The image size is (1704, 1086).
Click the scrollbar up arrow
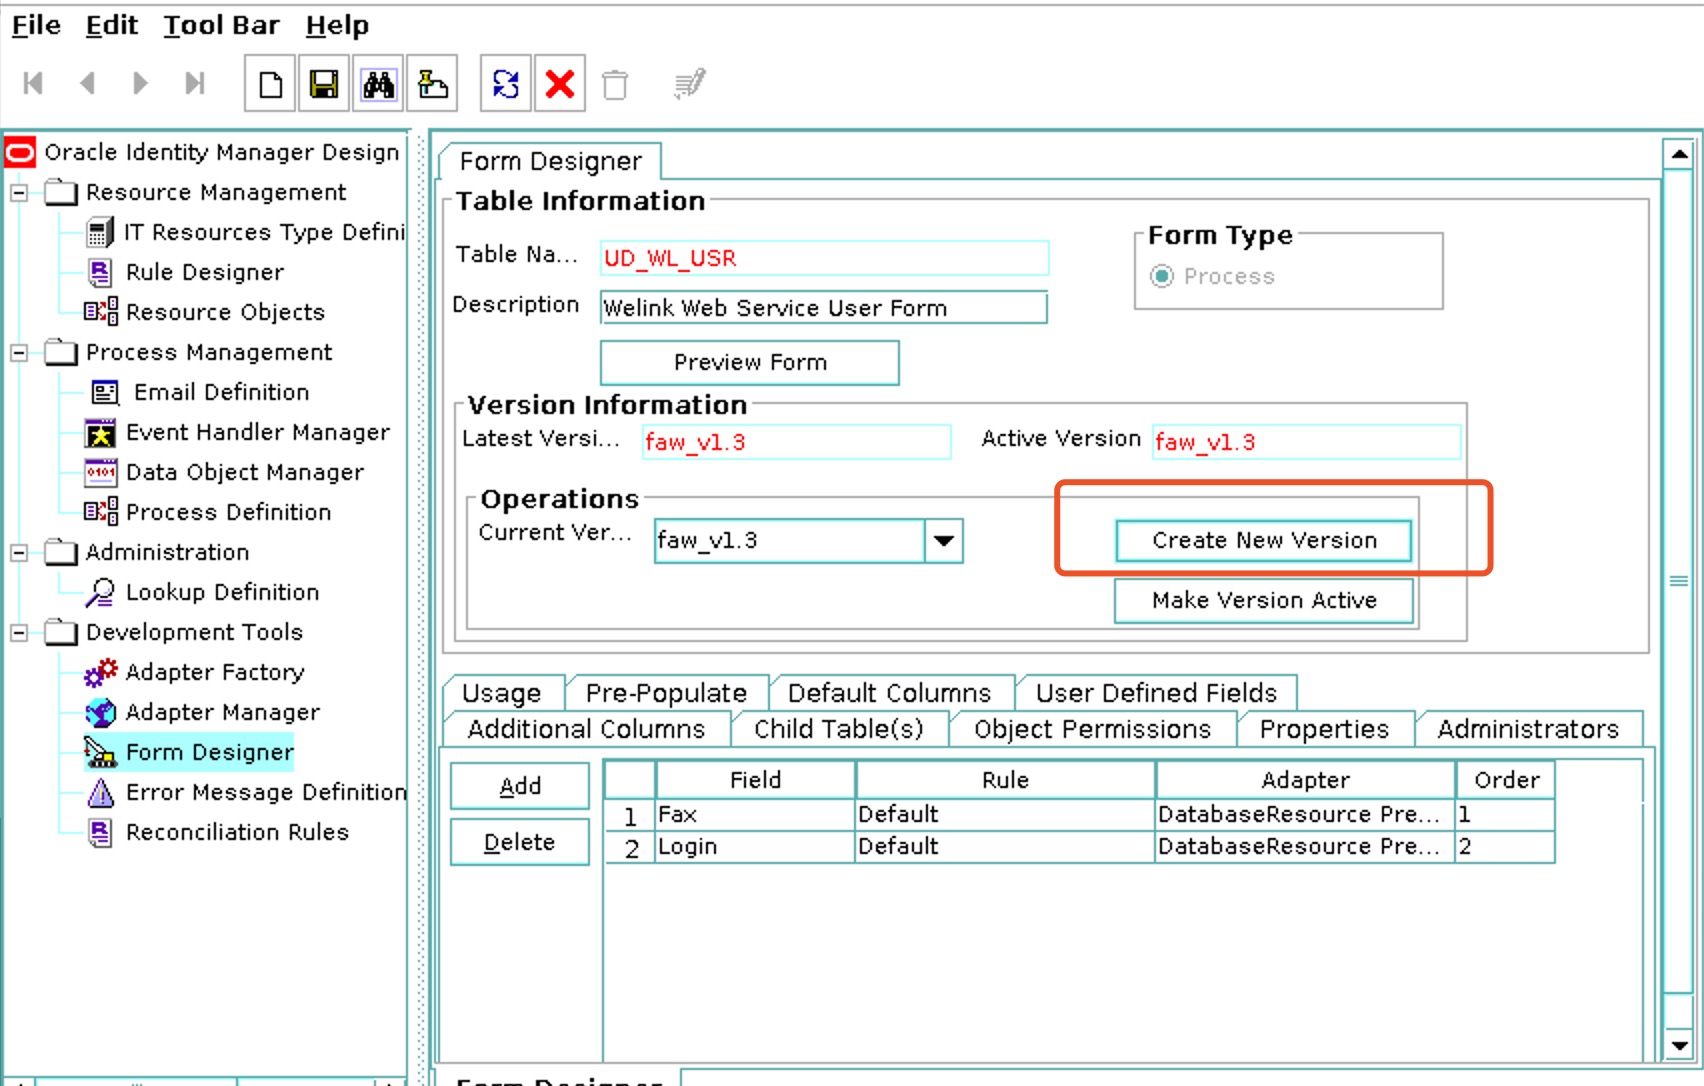[1679, 155]
